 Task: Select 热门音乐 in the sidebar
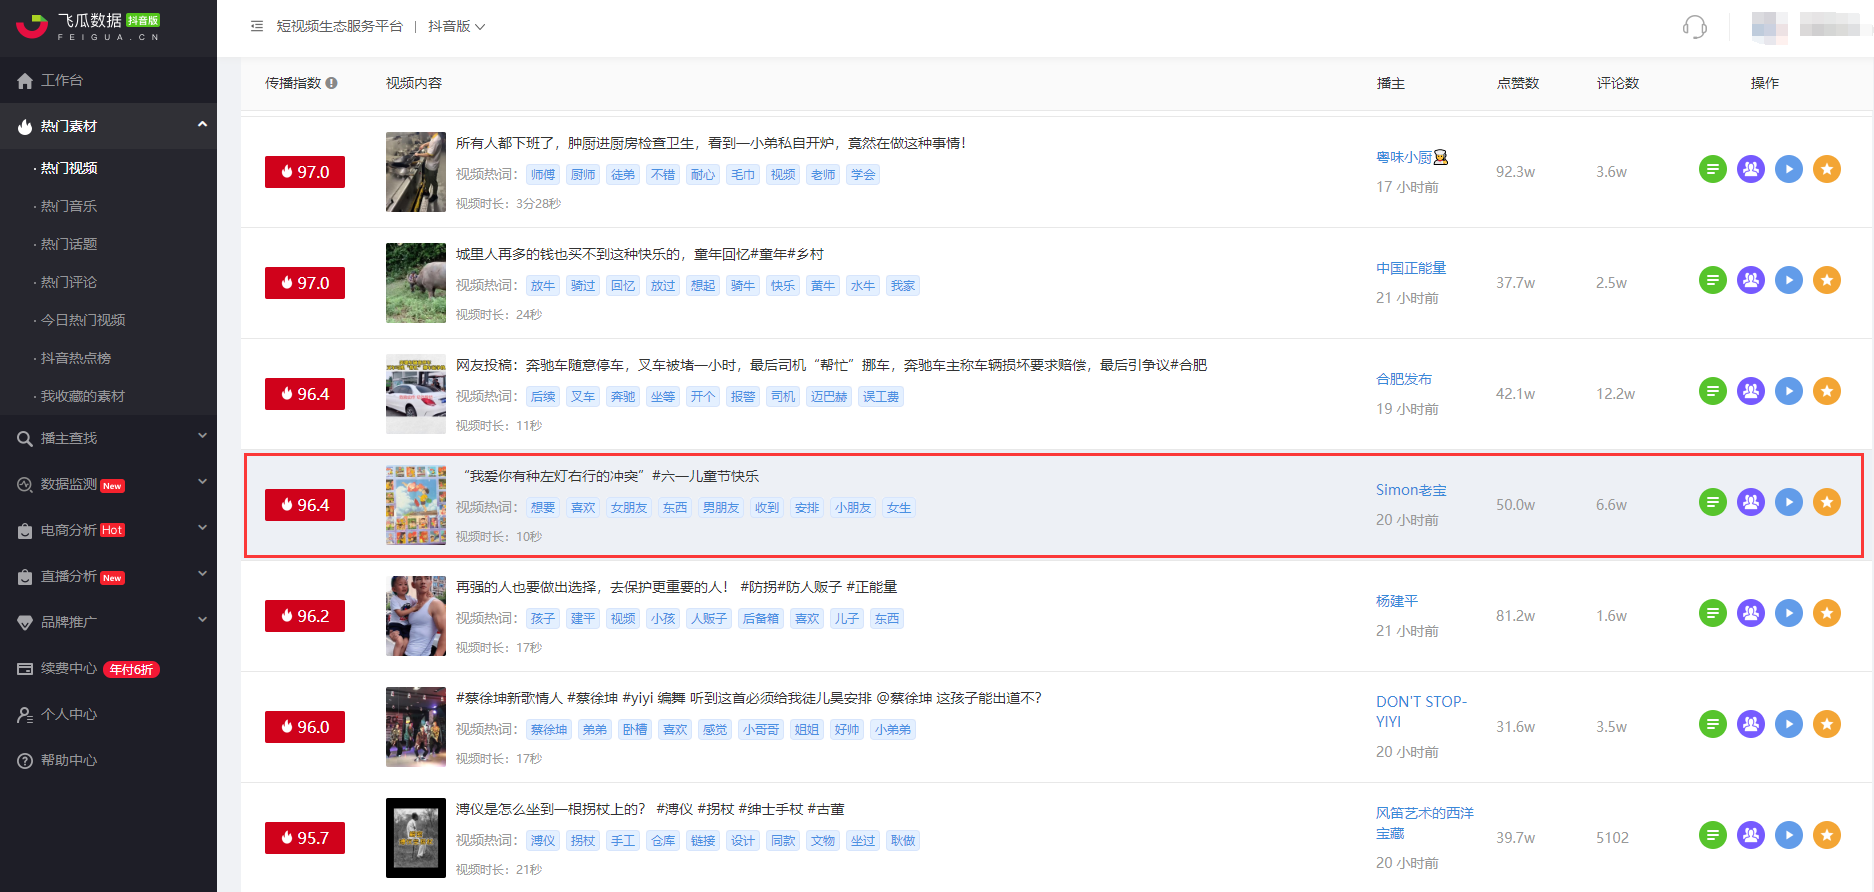(x=69, y=206)
